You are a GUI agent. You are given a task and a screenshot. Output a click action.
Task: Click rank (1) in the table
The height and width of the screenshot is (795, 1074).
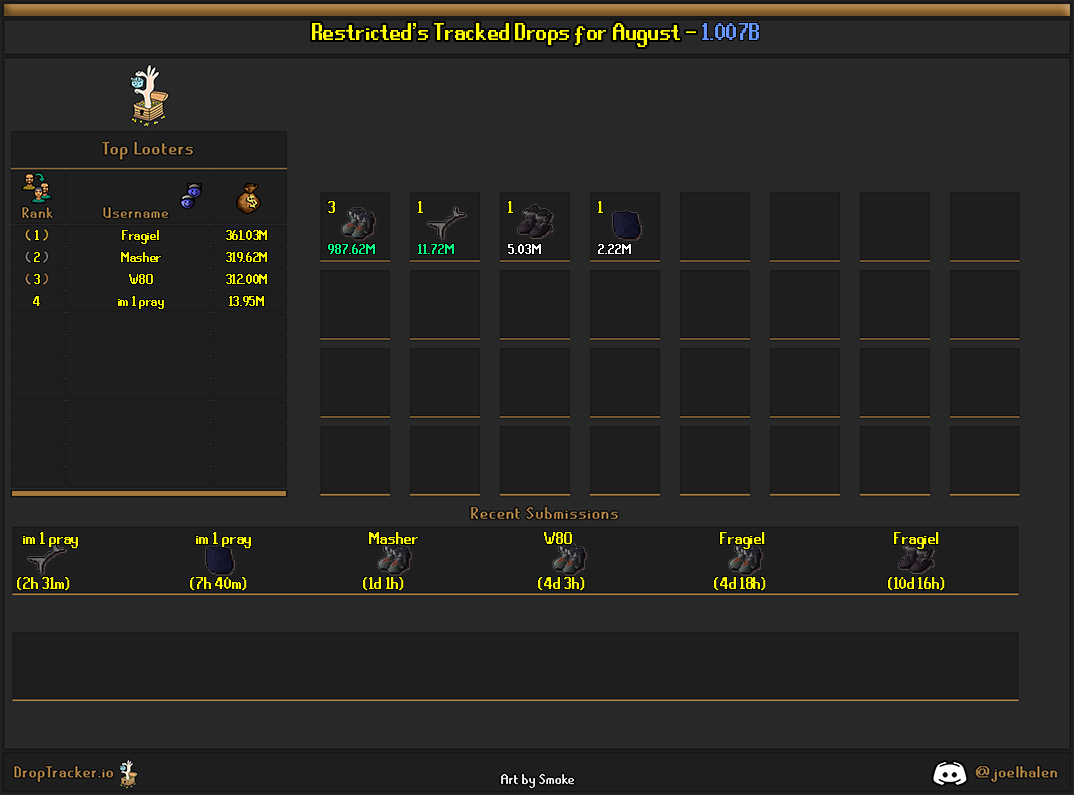[x=36, y=236]
